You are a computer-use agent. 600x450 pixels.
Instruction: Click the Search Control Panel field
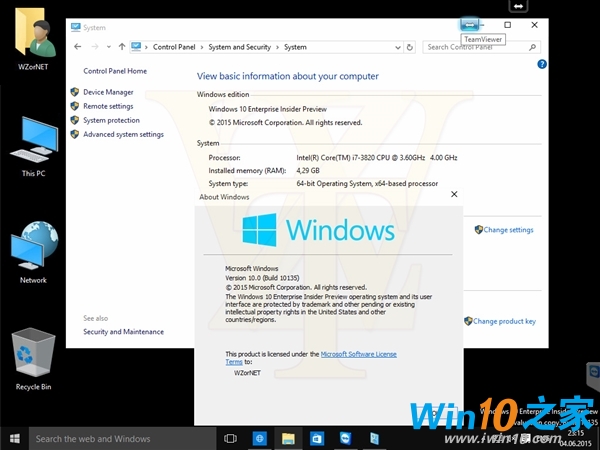point(482,46)
